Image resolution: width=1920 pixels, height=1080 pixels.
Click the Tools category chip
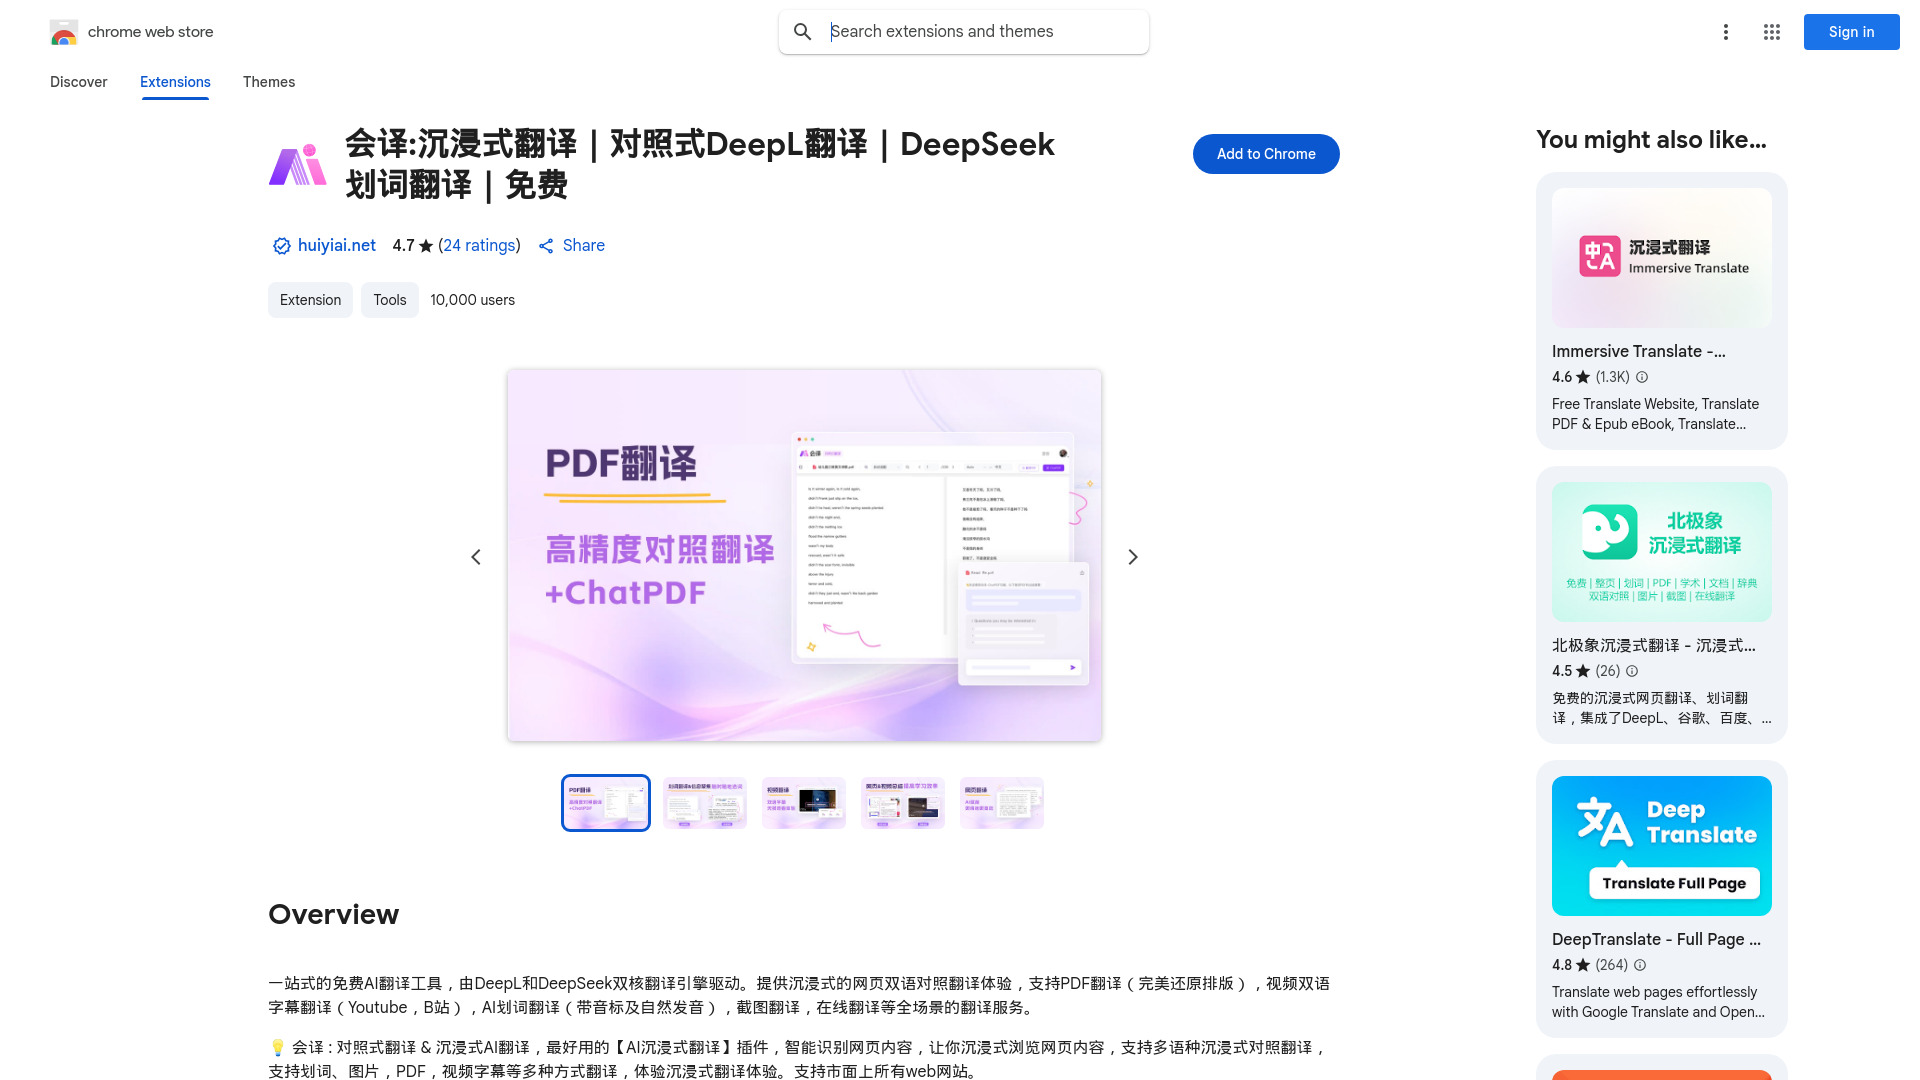coord(390,300)
